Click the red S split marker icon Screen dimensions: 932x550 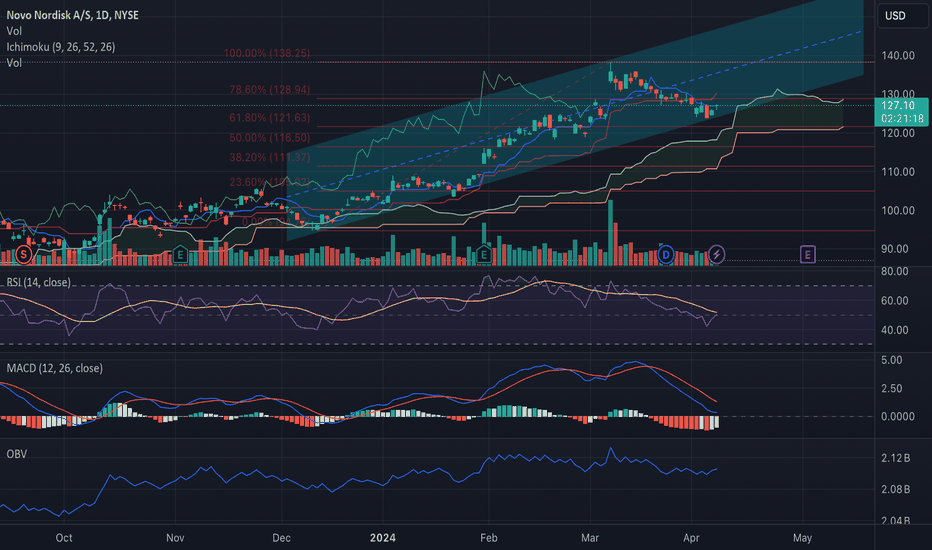[23, 254]
